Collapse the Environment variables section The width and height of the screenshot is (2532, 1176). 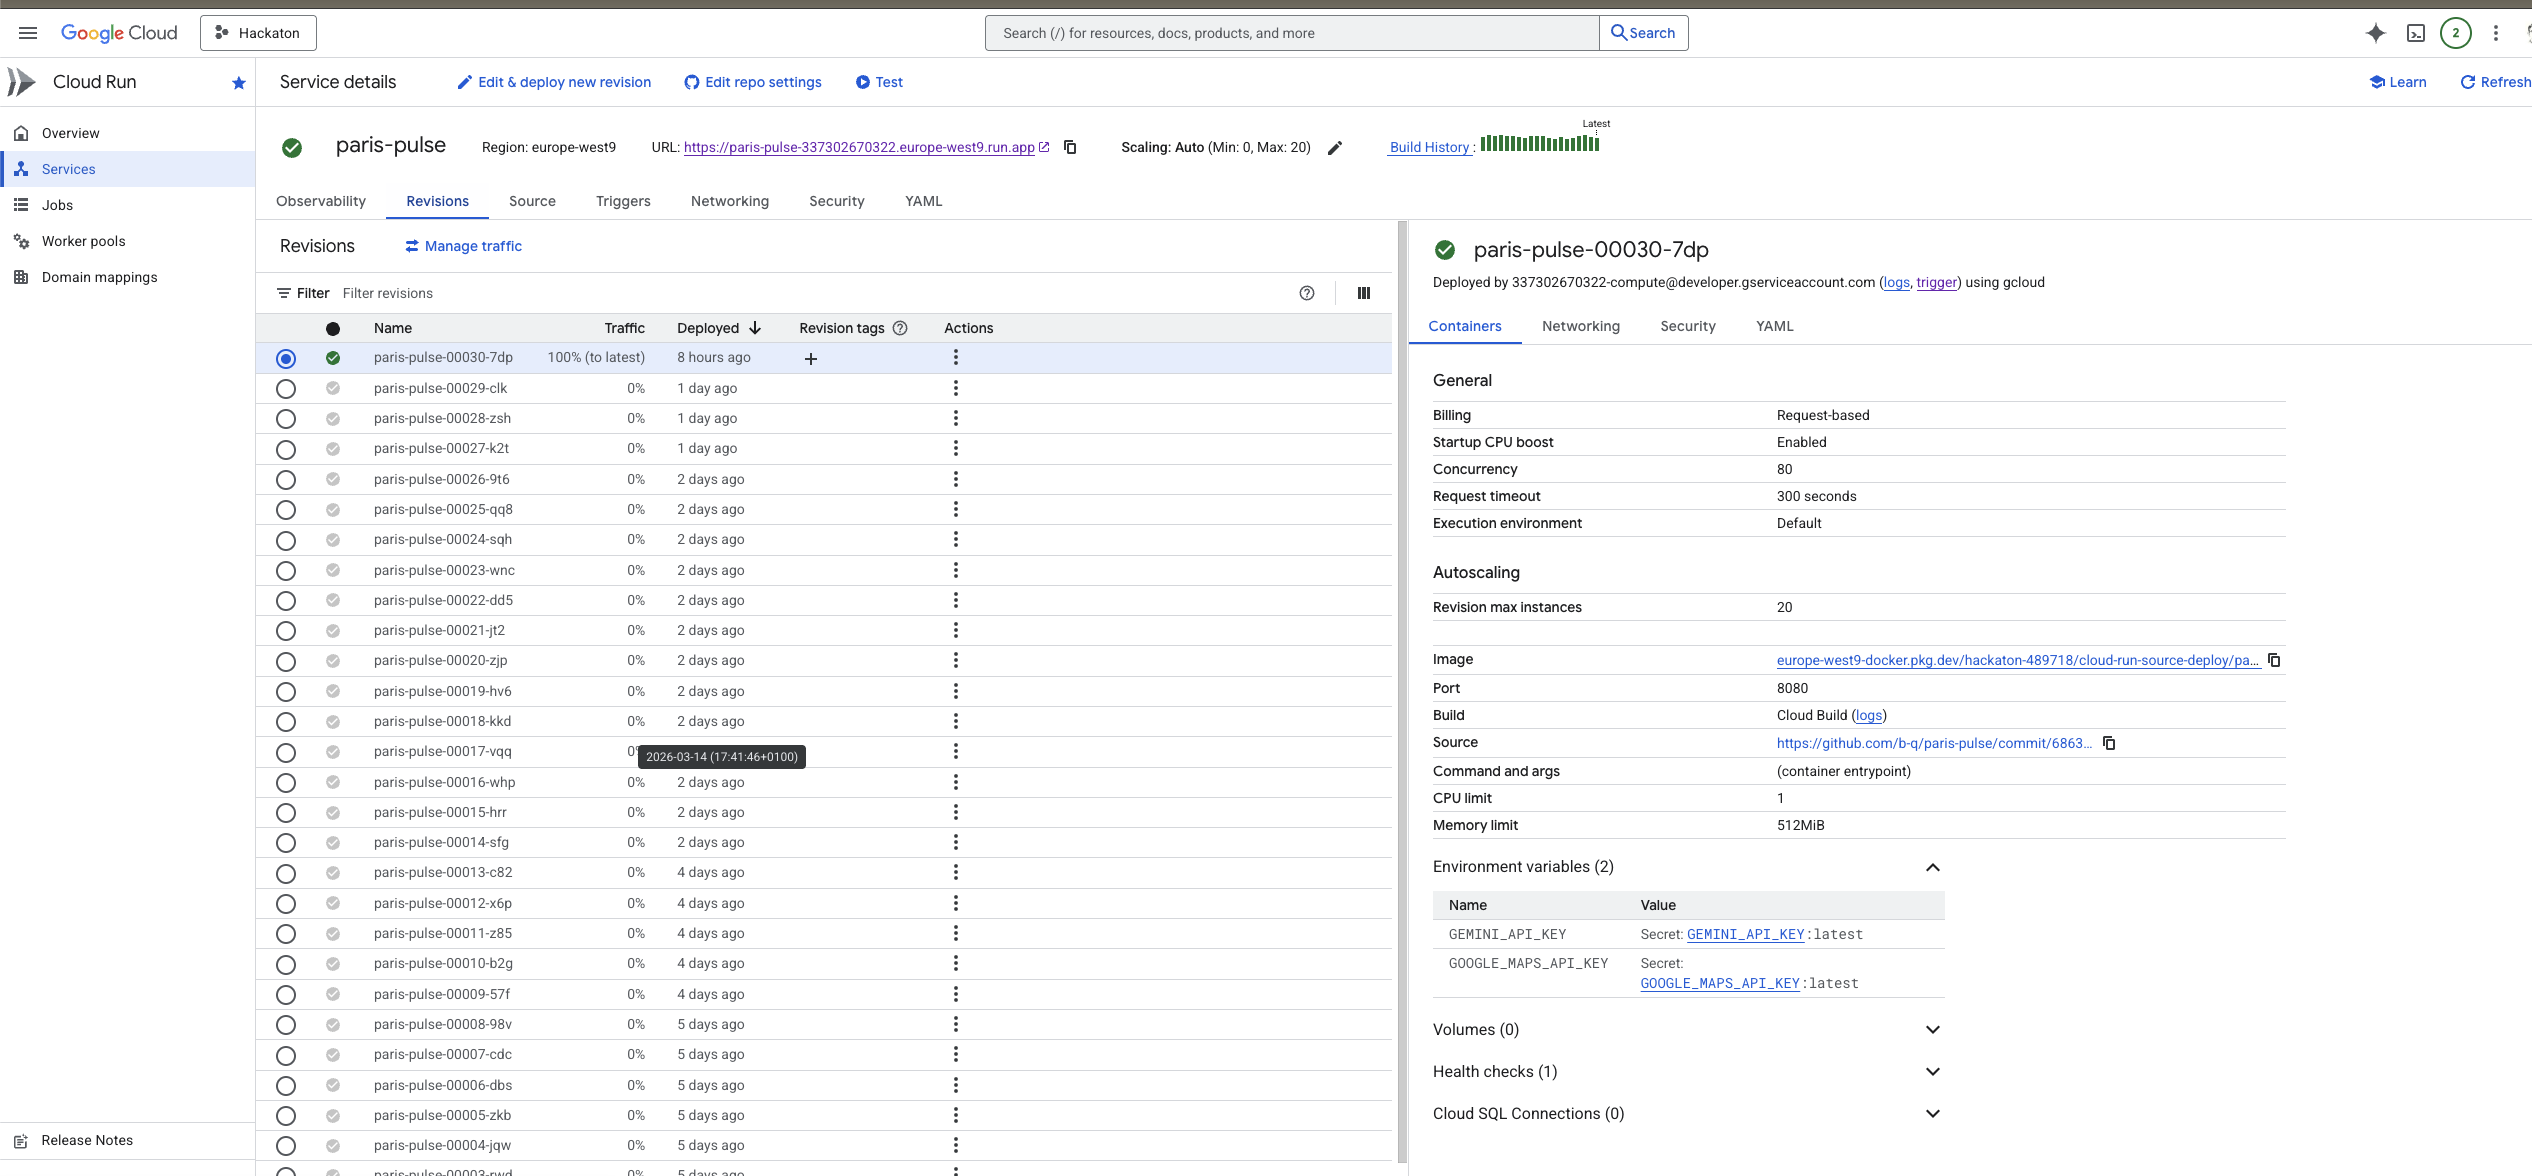(1933, 867)
